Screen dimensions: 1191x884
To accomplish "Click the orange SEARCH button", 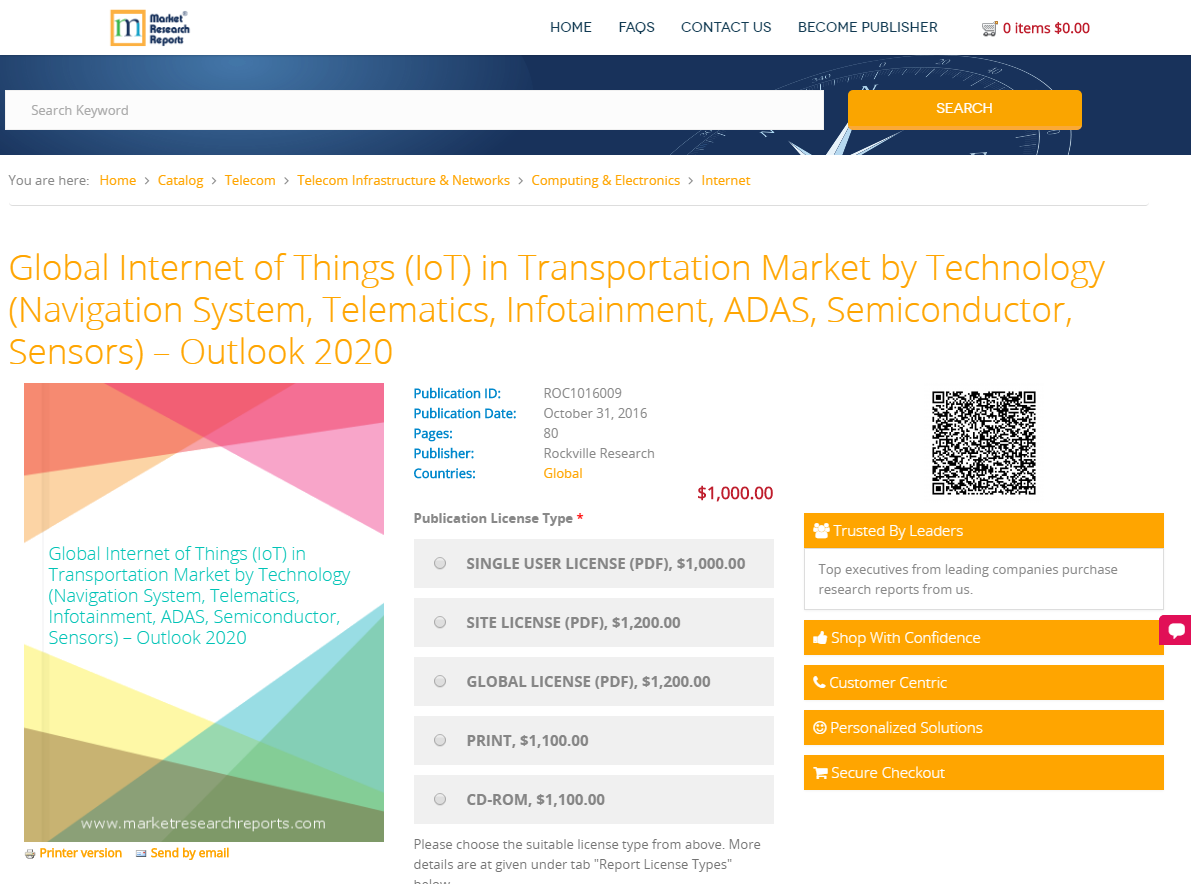I will (x=965, y=109).
